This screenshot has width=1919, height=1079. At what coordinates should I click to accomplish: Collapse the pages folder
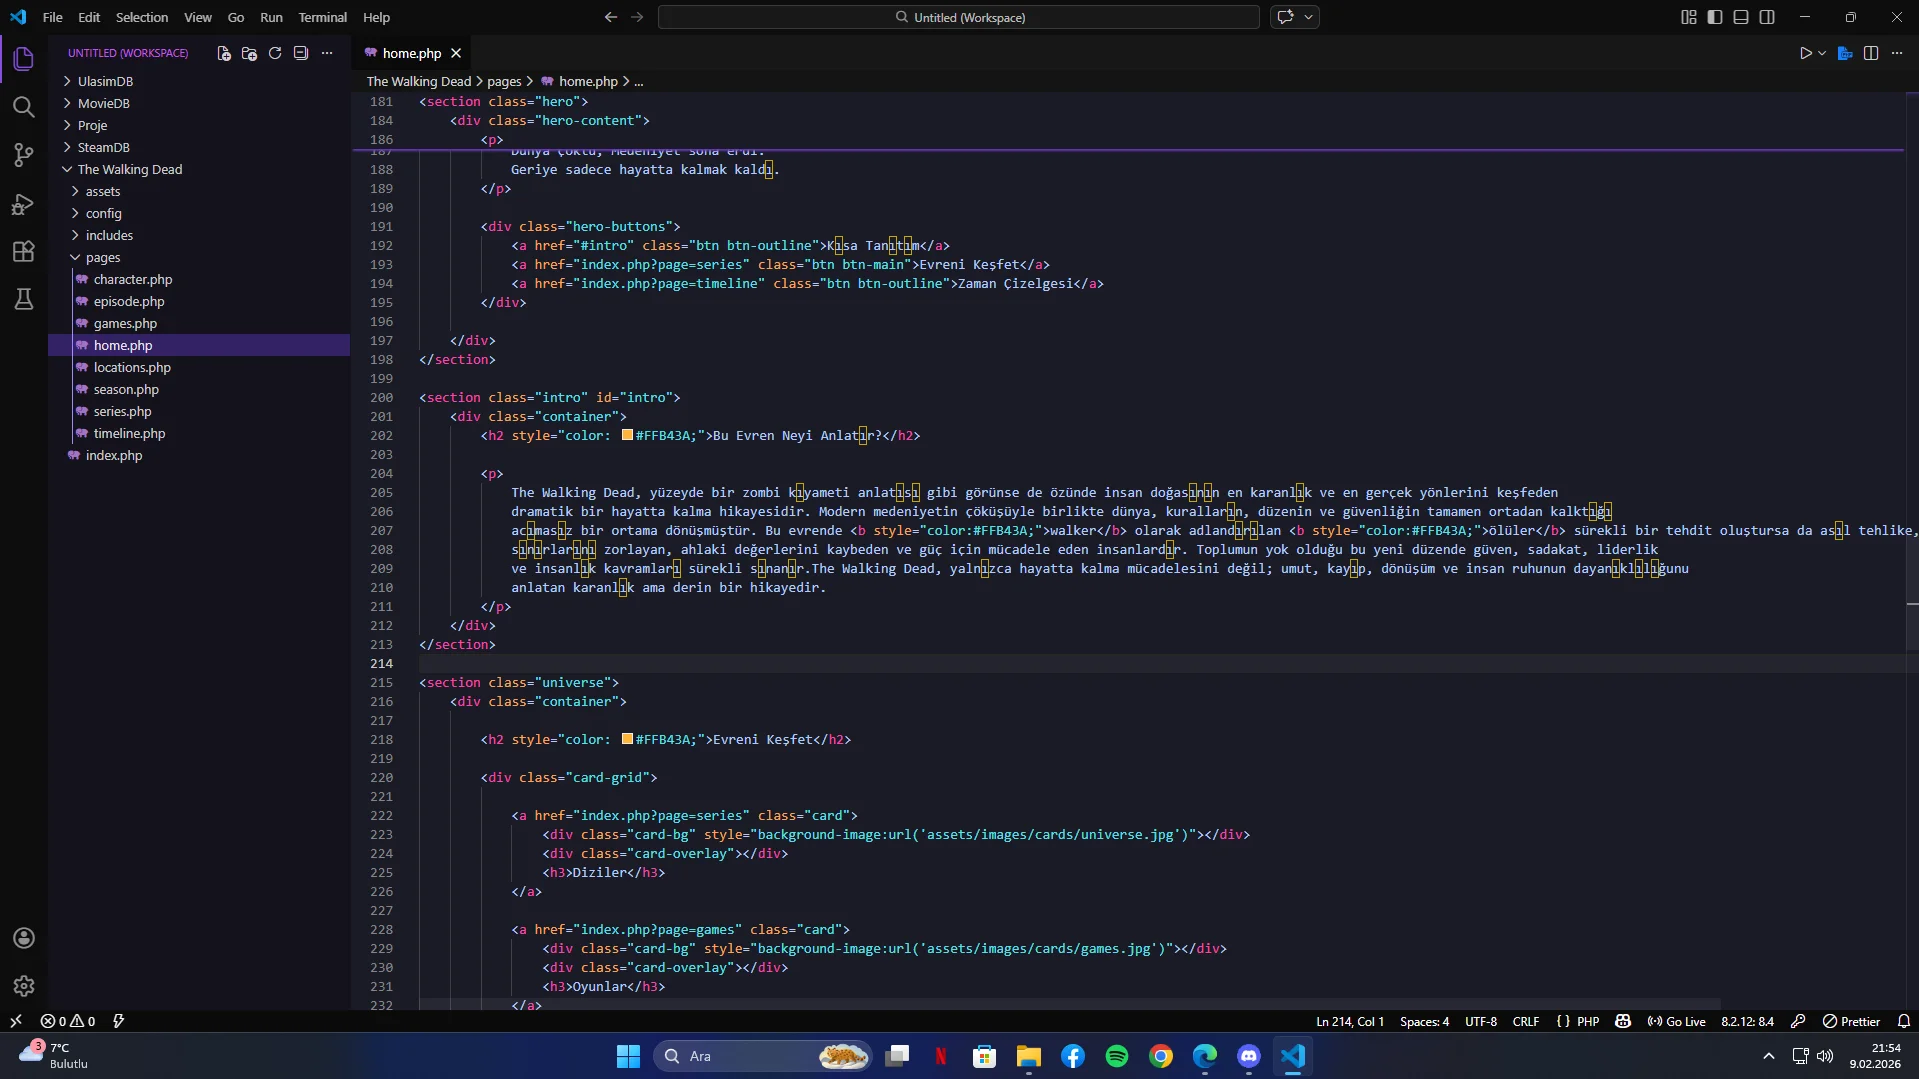102,257
